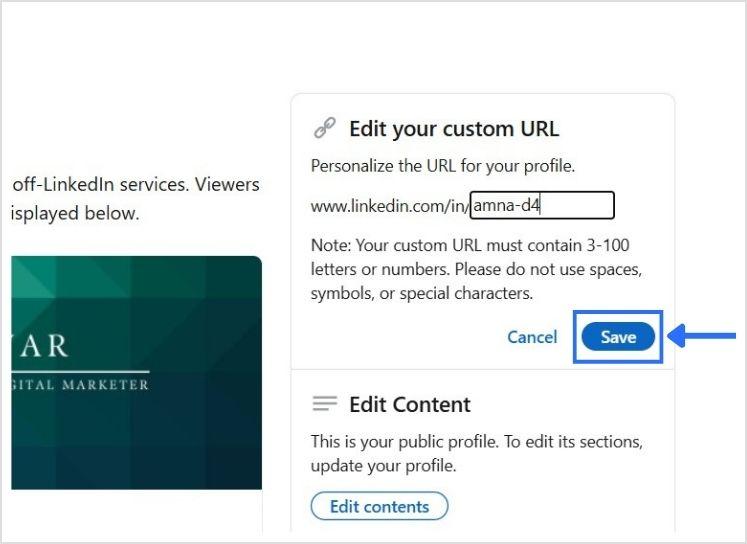Click the "GITAL MARKETER" text on the banner
747x544 pixels.
coord(80,384)
